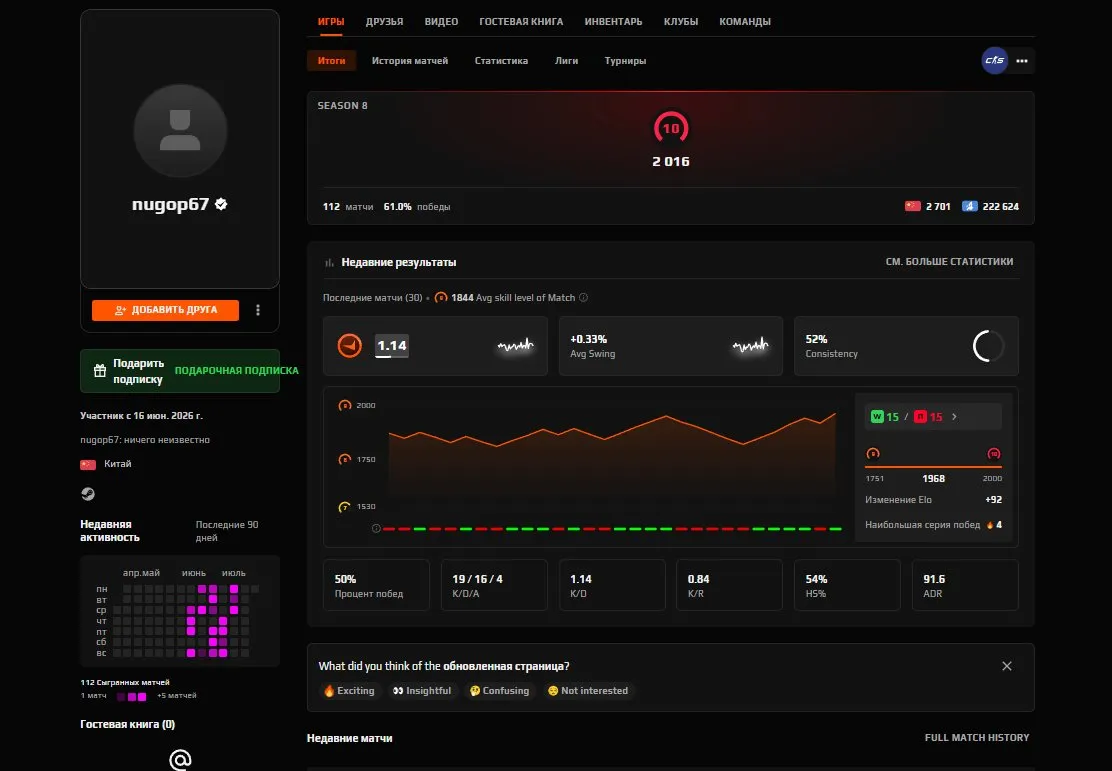Screen dimensions: 1112x771
Task: Click the Elo progress bar from 1751 to 2000
Action: pos(933,467)
